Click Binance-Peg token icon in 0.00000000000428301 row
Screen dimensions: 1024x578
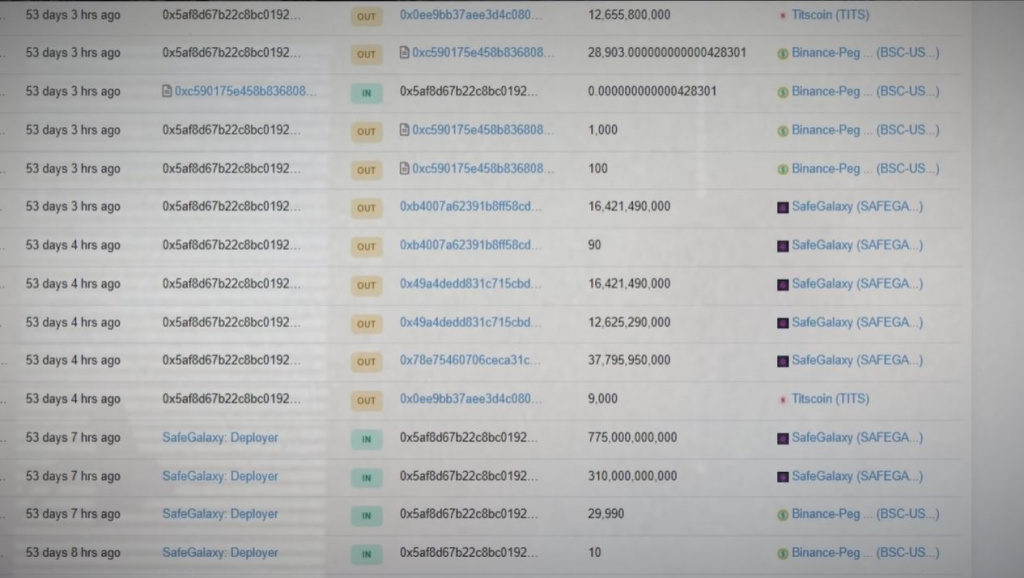(782, 92)
